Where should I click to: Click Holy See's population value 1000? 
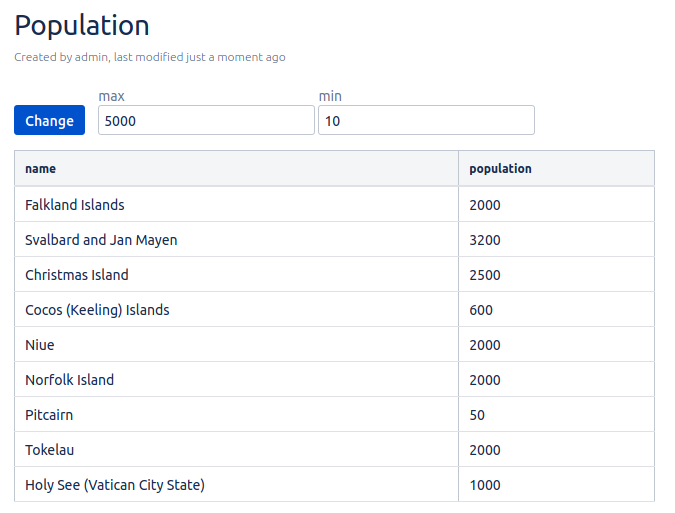pos(485,485)
